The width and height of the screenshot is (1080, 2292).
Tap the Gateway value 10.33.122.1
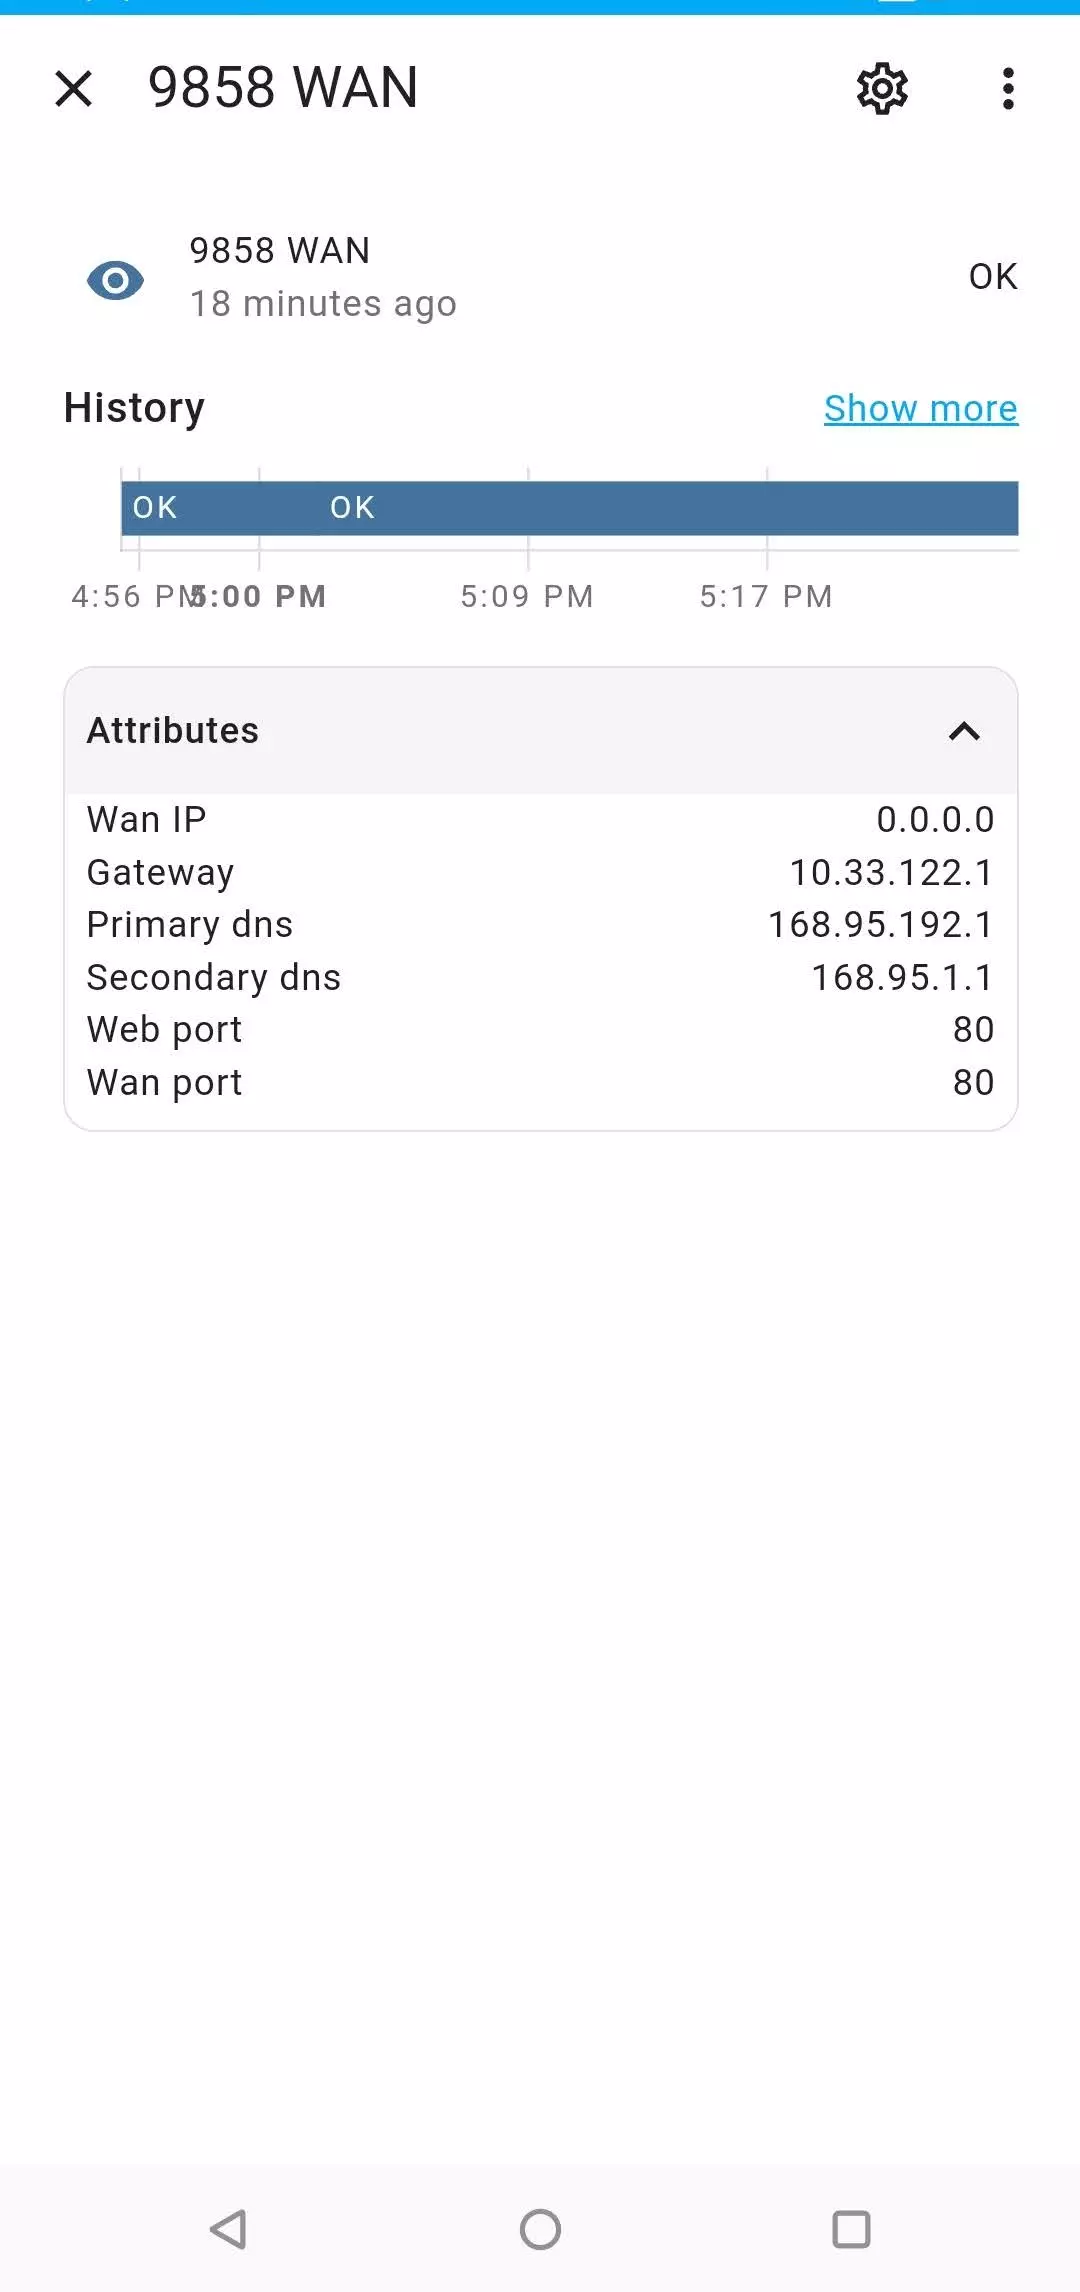tap(891, 873)
